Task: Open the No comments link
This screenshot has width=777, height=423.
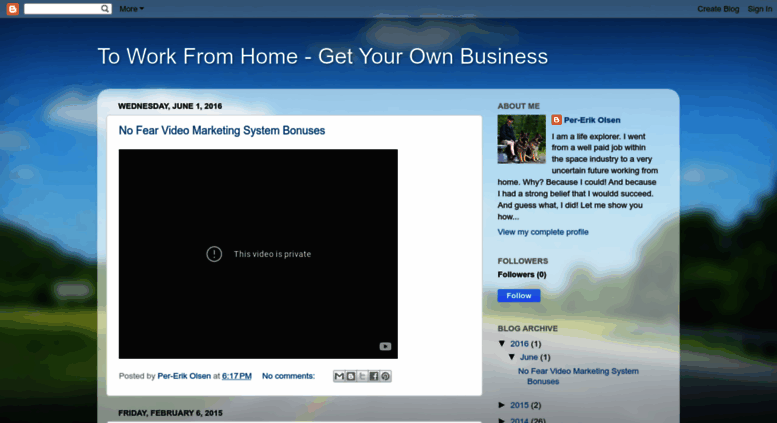Action: (288, 376)
